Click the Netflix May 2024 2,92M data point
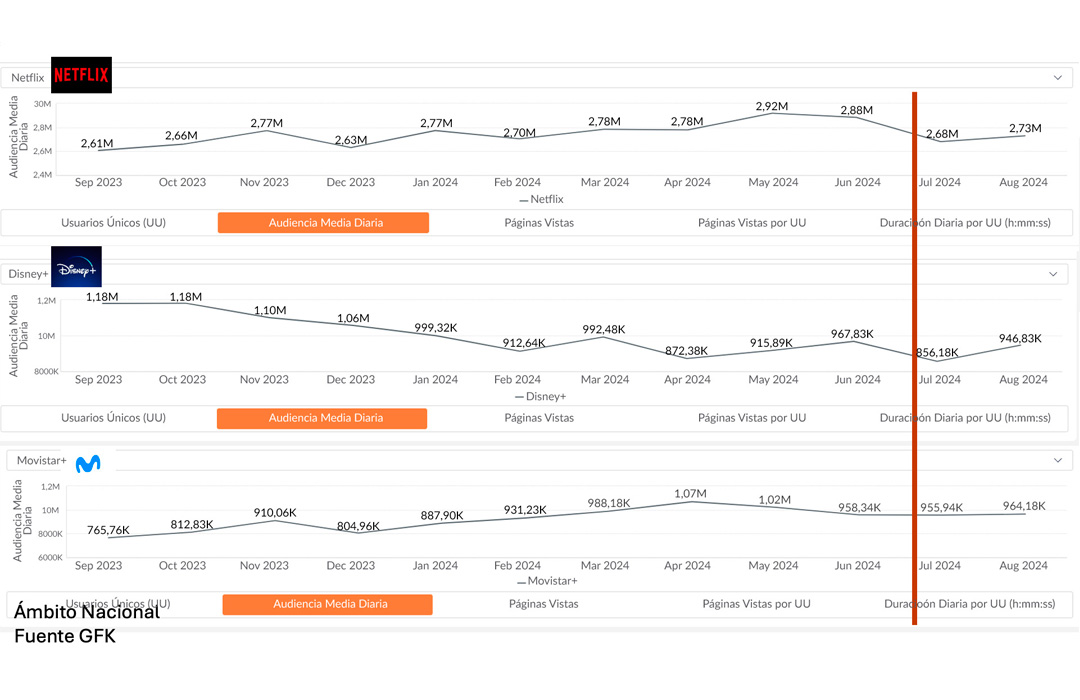Viewport: 1080px width, 700px height. point(771,113)
